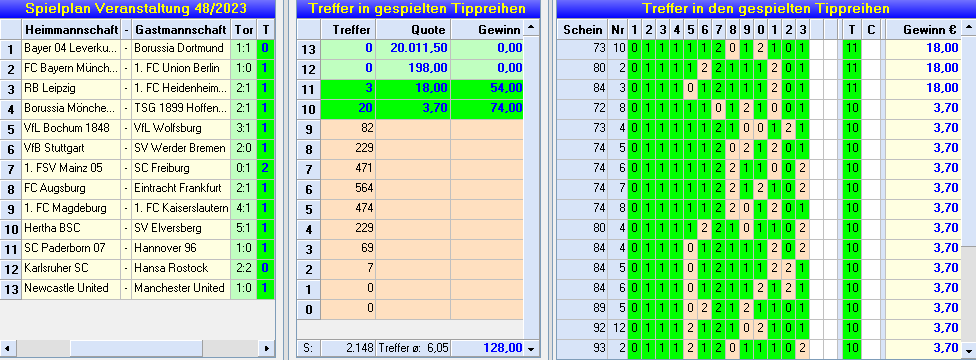Image resolution: width=976 pixels, height=360 pixels.
Task: Click Treffer count 82
Action: pos(348,128)
